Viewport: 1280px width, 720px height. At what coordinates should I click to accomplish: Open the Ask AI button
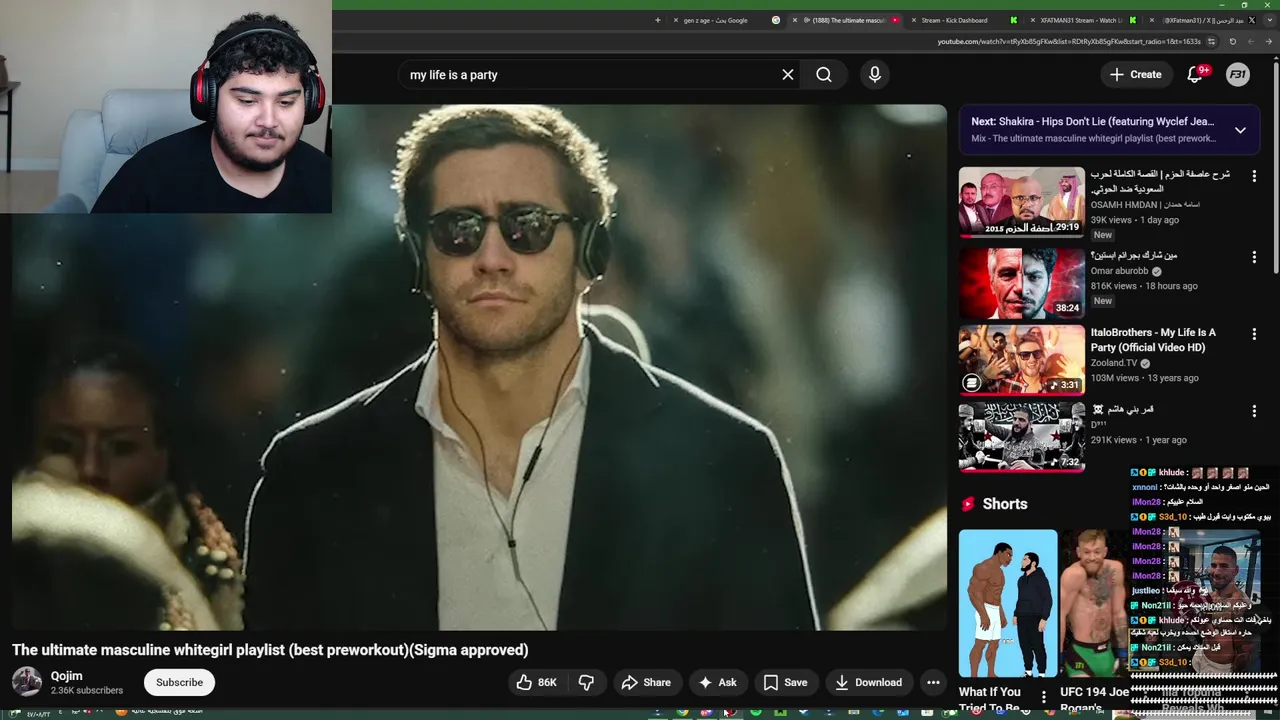click(717, 682)
